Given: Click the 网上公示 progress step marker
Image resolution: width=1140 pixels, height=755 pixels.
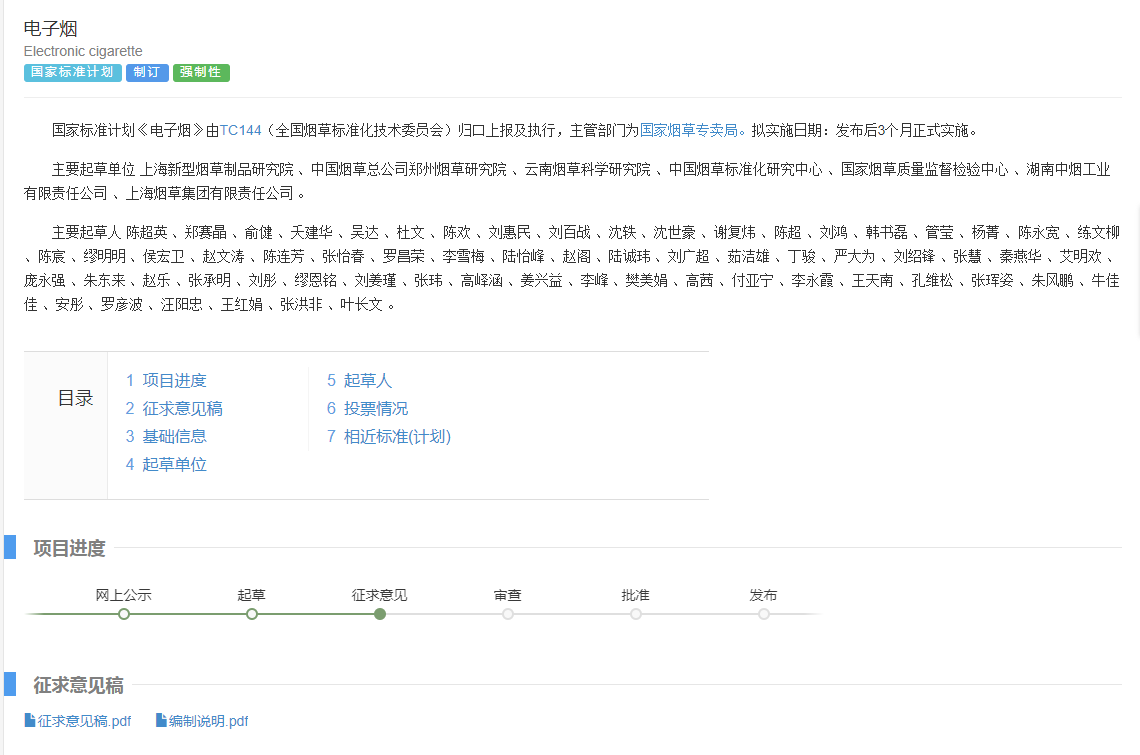Looking at the screenshot, I should [x=124, y=614].
